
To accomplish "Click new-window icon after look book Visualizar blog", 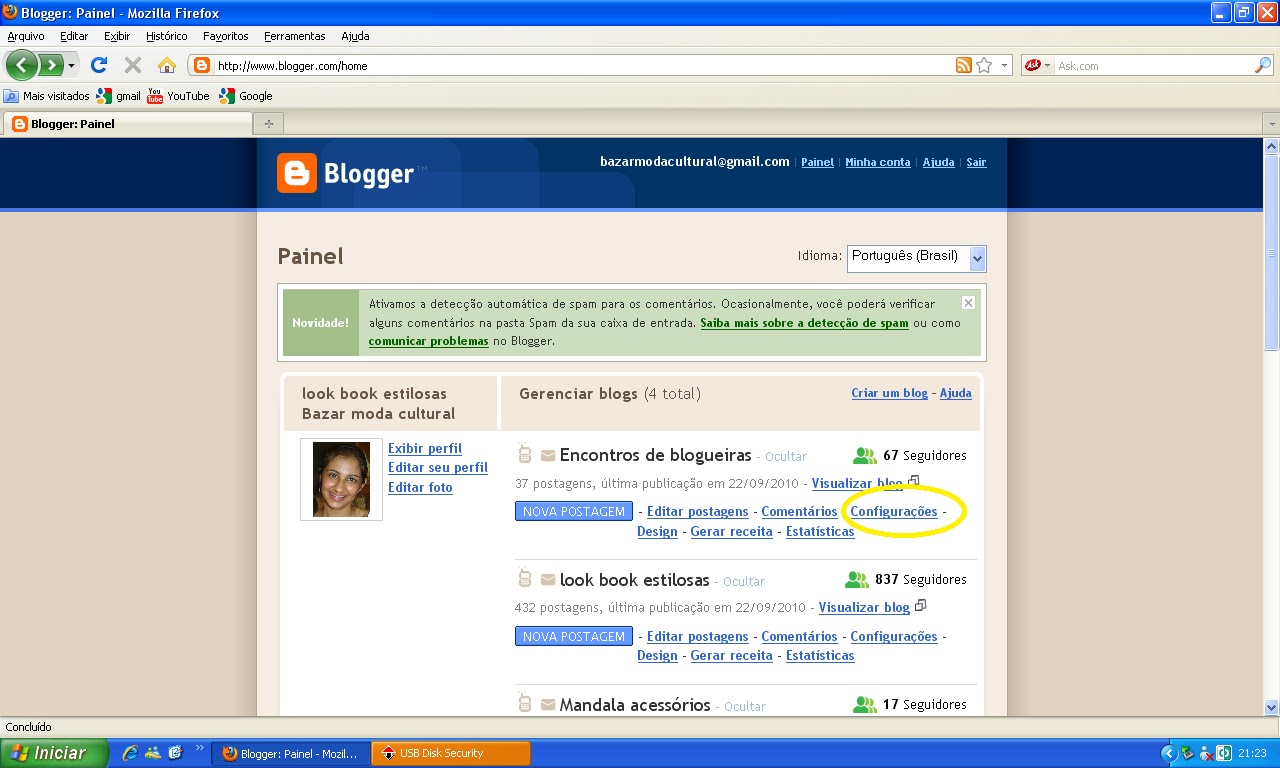I will pos(921,606).
